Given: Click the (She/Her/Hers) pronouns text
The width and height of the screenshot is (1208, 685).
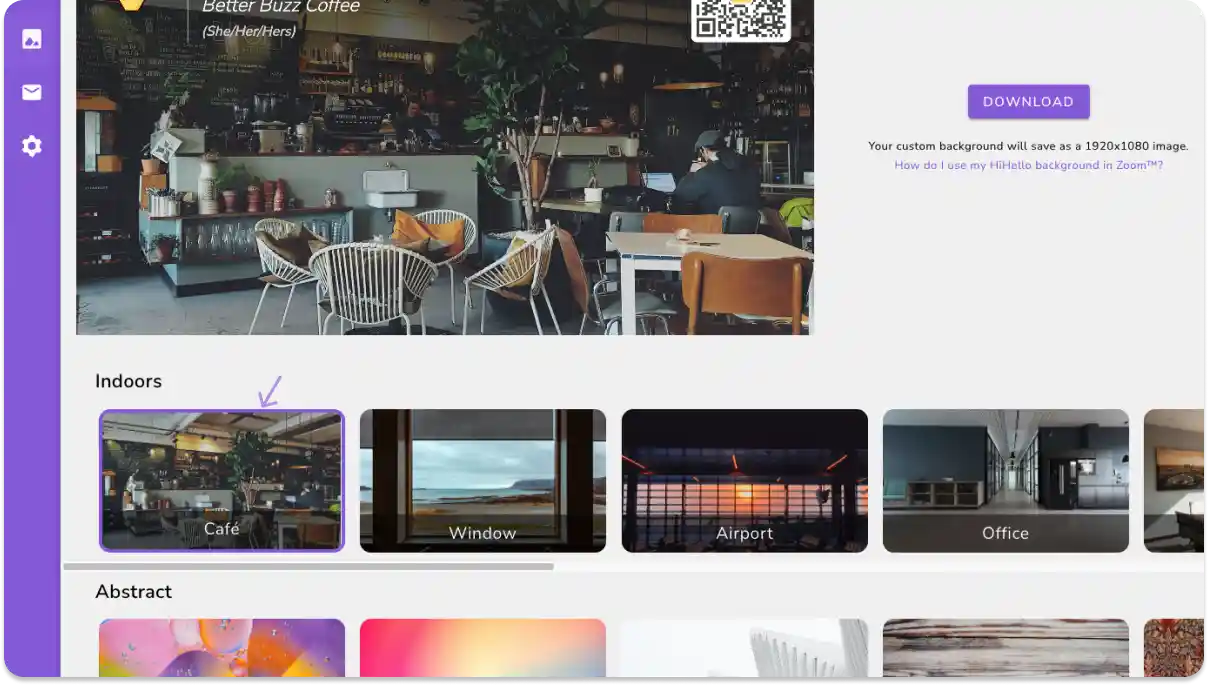Looking at the screenshot, I should 247,31.
